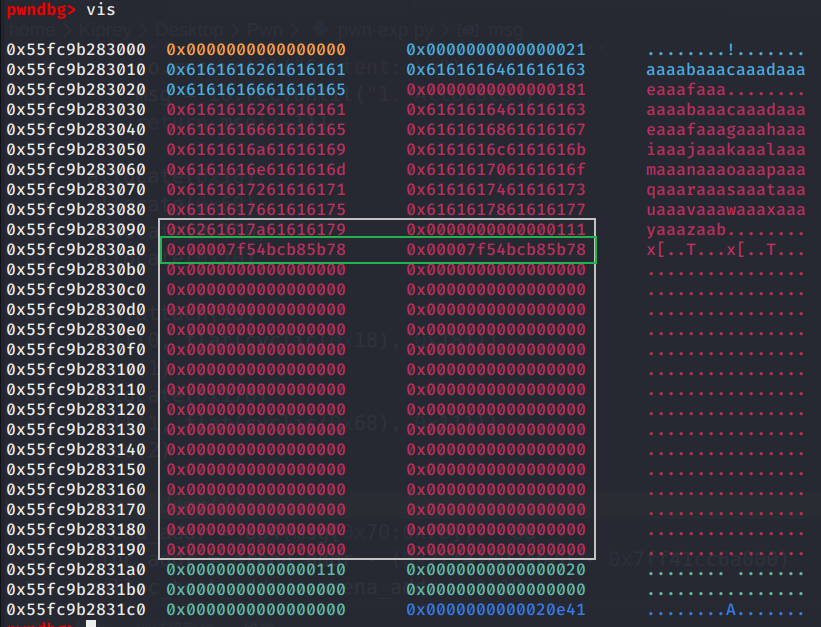Click ASCII text 'uaaavaaawaaaxaaa'
The width and height of the screenshot is (821, 627).
[726, 210]
